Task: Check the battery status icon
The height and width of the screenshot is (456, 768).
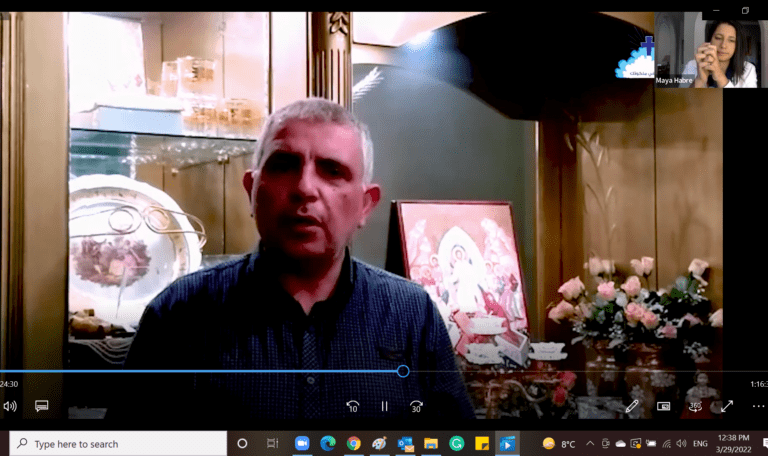Action: (651, 444)
